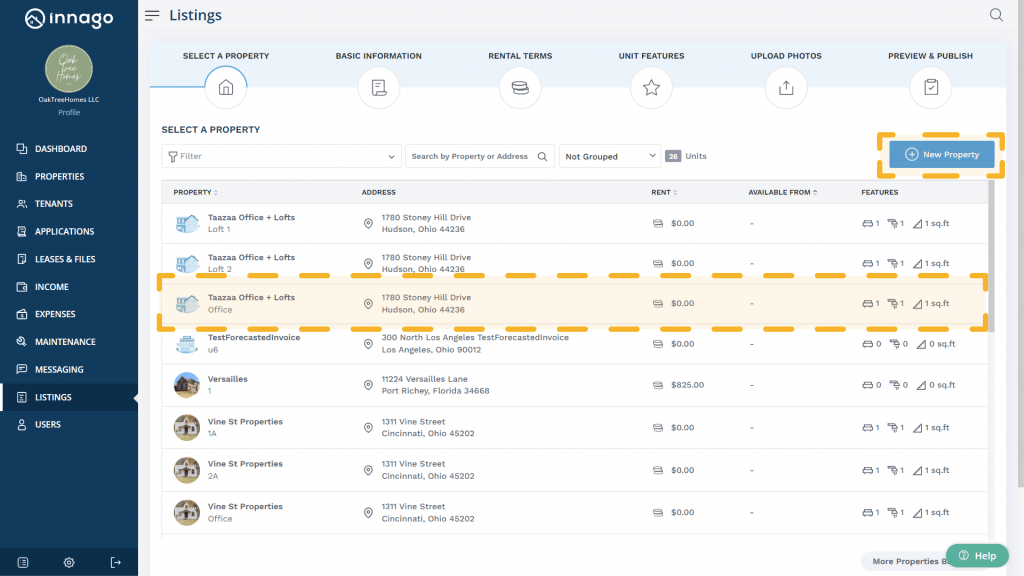Click the Search by Property or Address field

click(x=471, y=156)
